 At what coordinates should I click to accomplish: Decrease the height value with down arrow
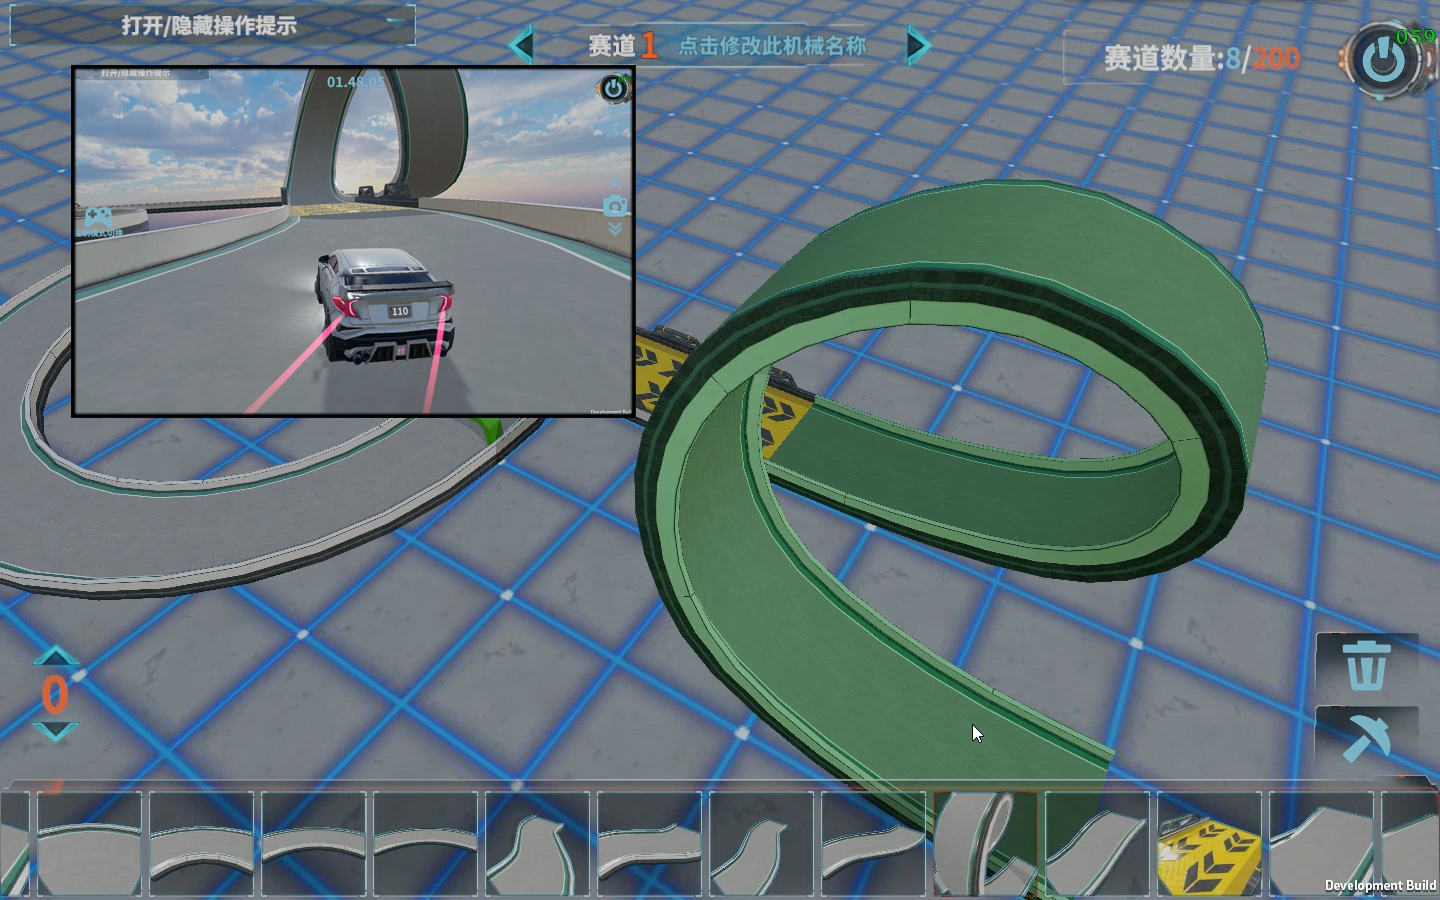pos(55,732)
